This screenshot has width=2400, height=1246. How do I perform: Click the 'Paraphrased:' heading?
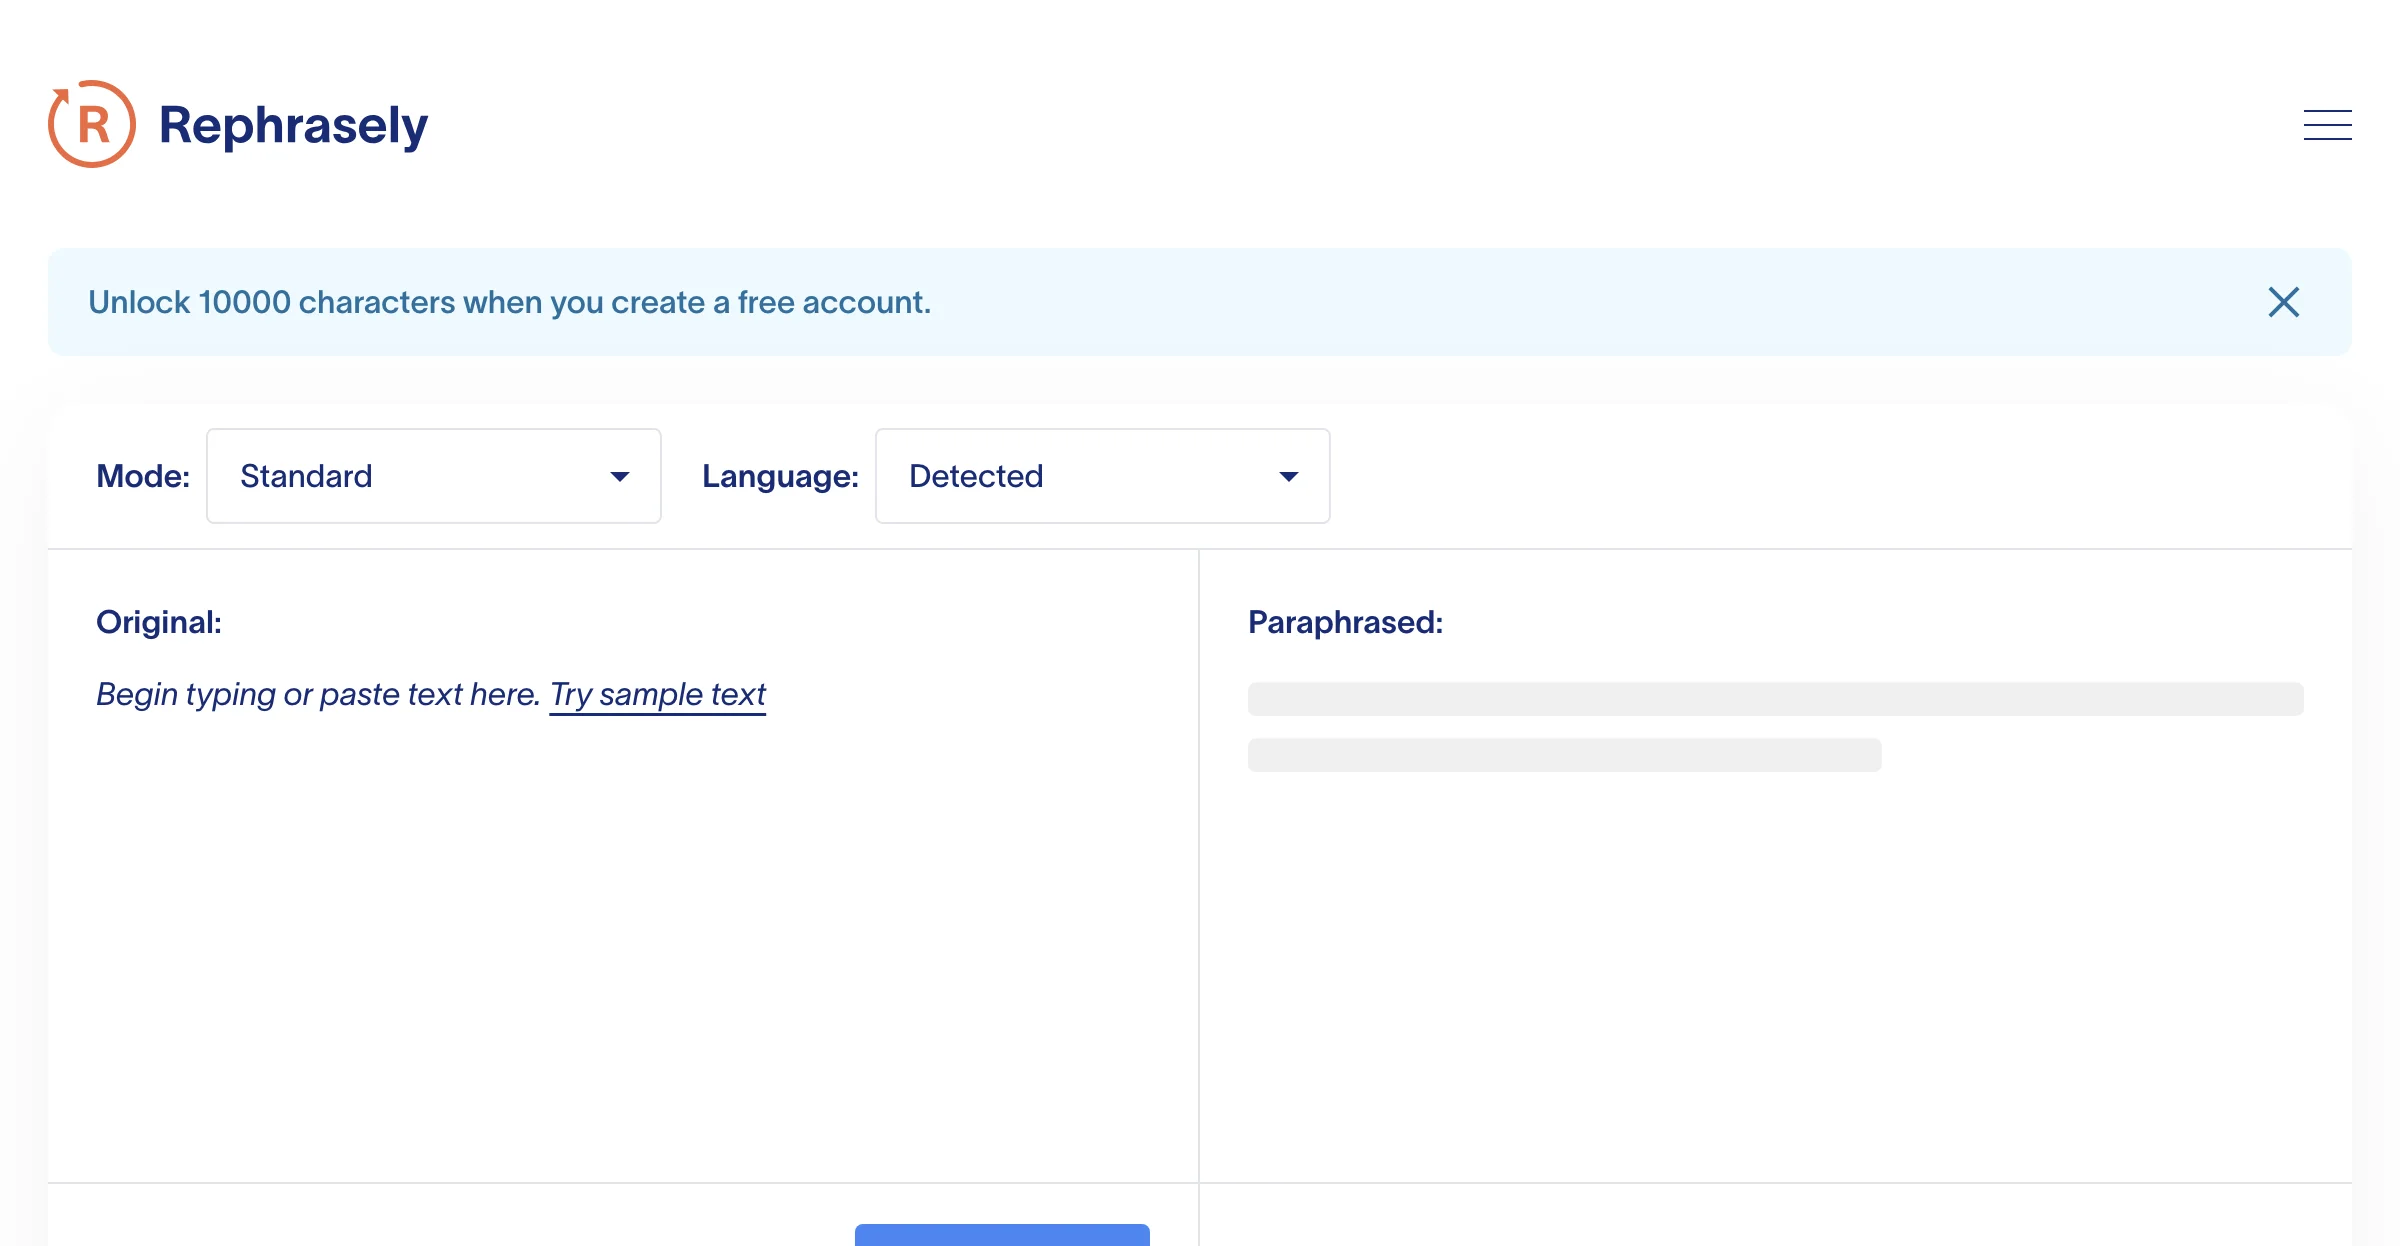tap(1345, 622)
